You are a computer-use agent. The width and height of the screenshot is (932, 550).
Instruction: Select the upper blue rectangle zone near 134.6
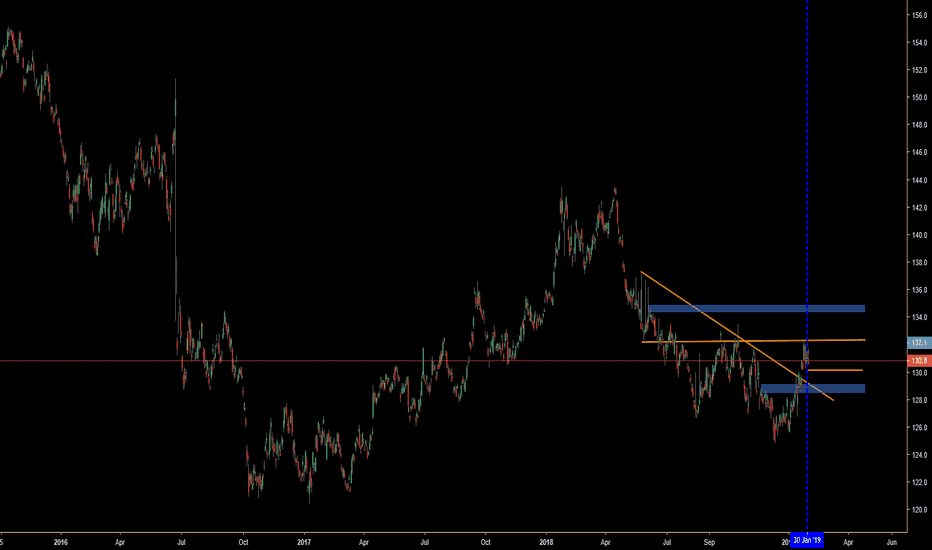point(757,309)
